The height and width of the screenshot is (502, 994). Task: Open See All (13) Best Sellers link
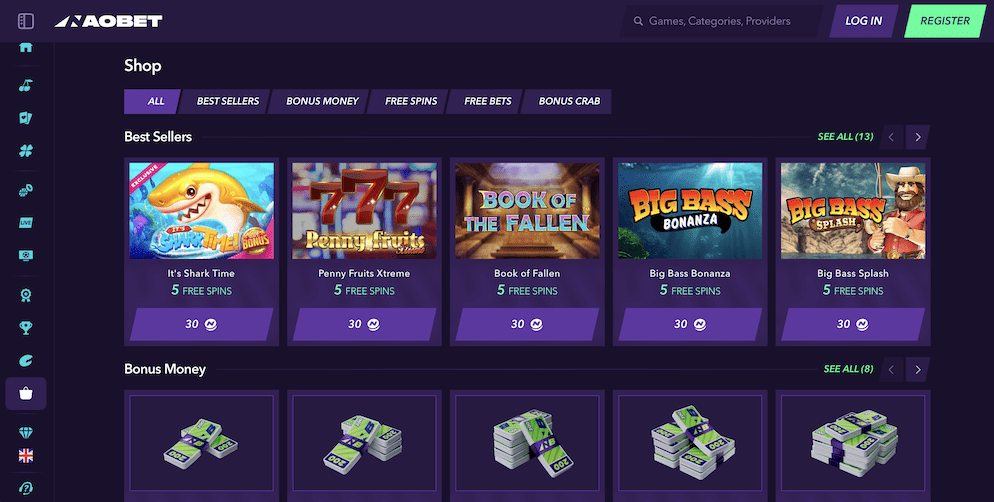[845, 136]
